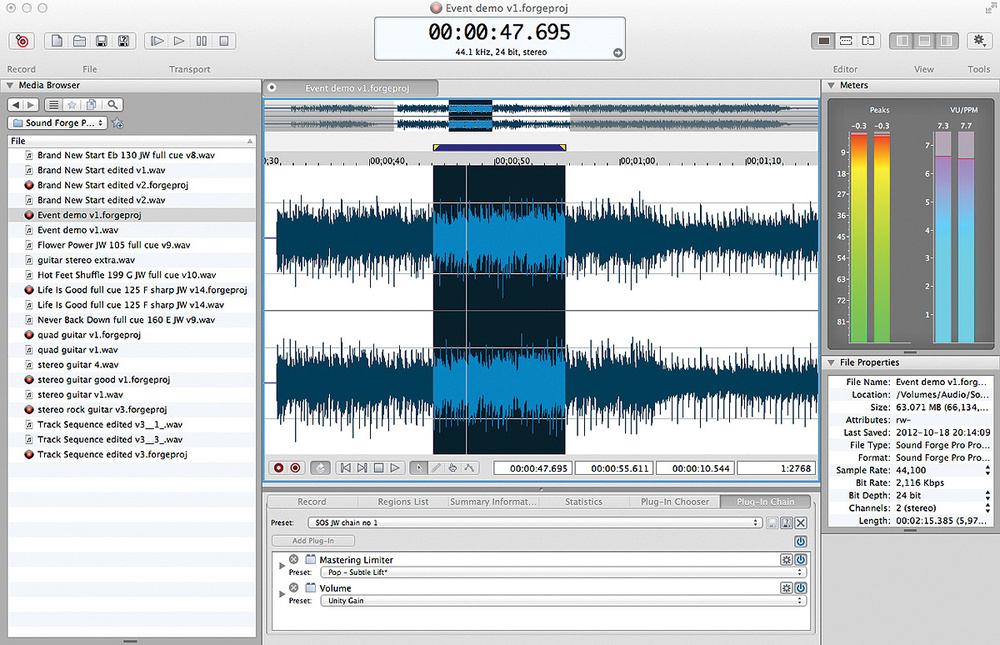Open the Tools gear menu
Image resolution: width=1000 pixels, height=645 pixels.
click(x=979, y=41)
